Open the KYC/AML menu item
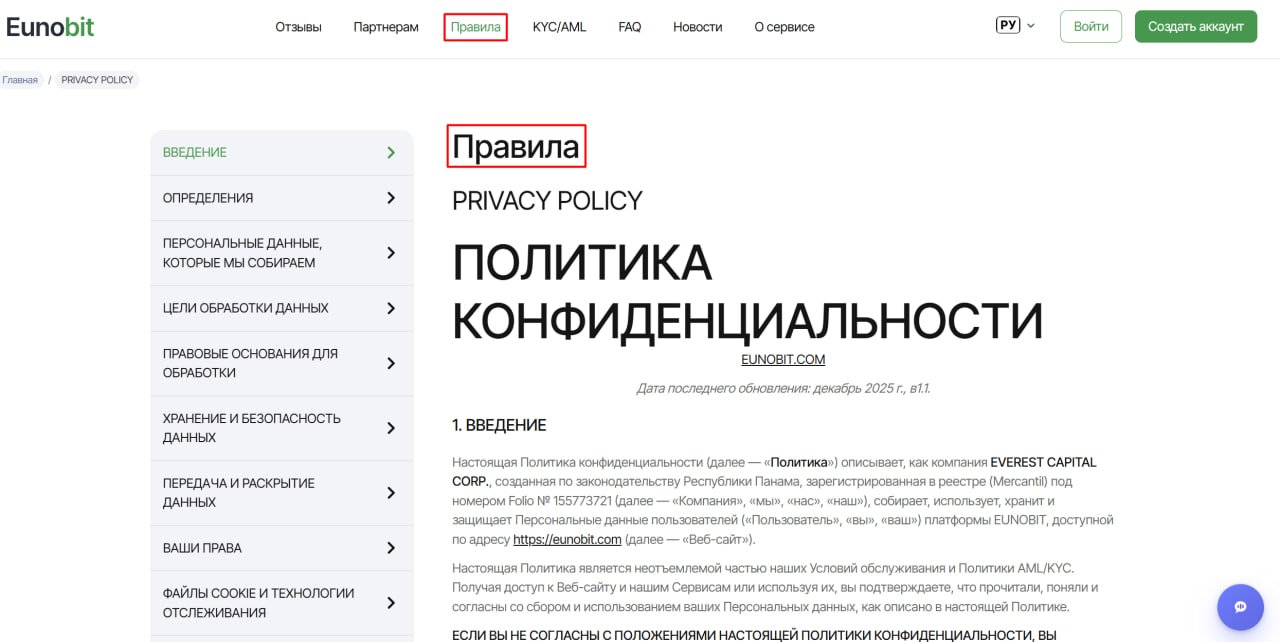 (559, 27)
